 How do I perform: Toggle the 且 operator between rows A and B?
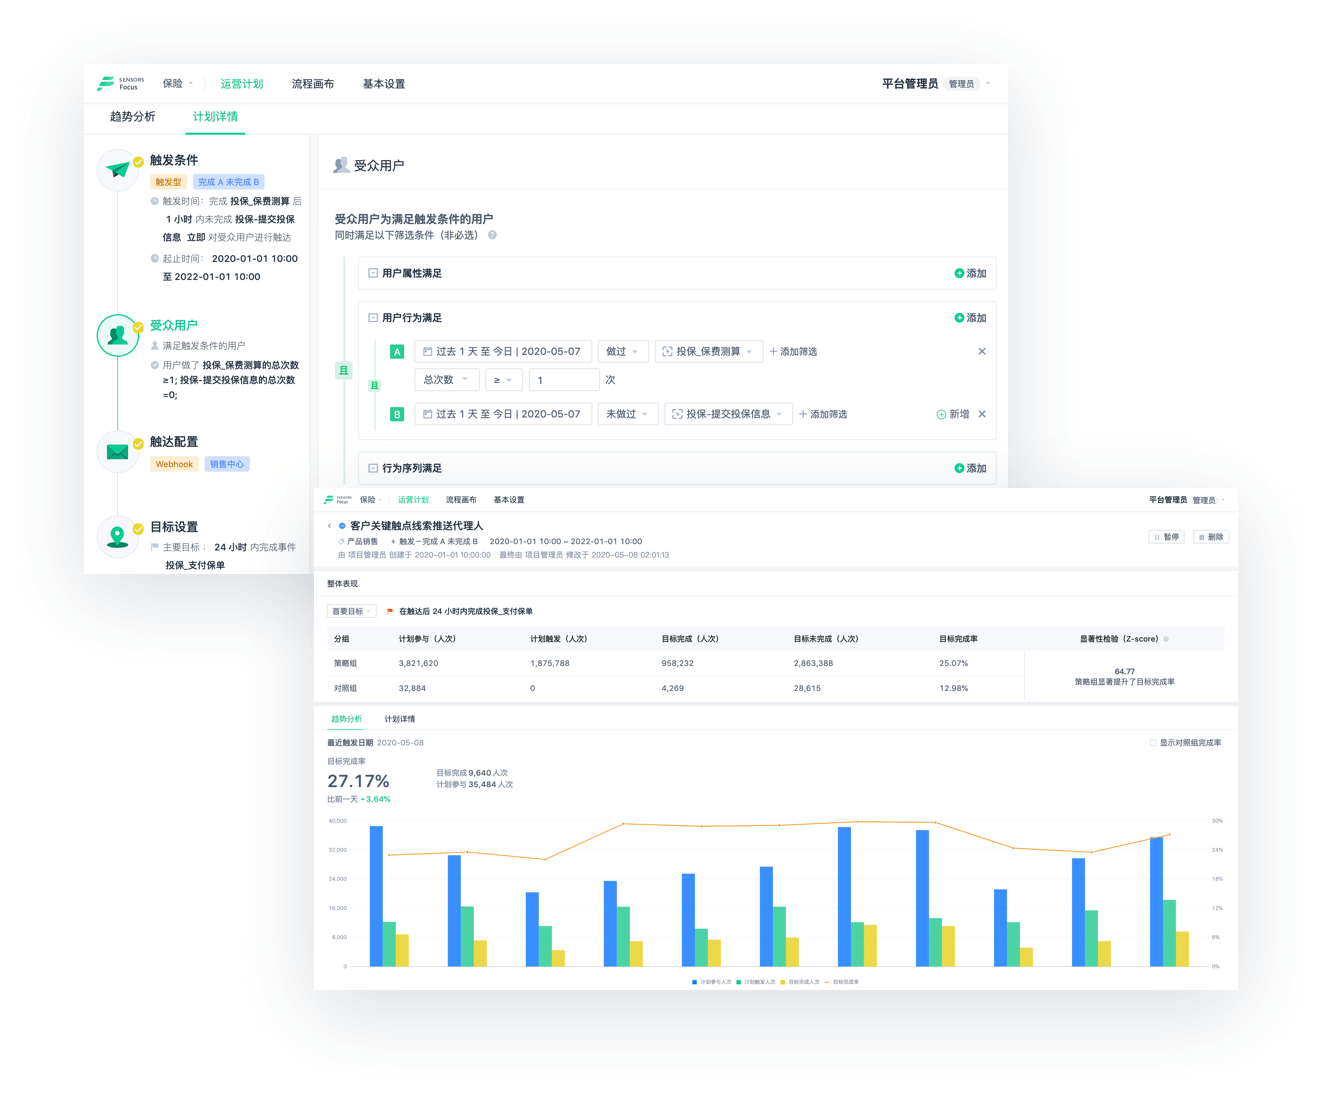(375, 385)
